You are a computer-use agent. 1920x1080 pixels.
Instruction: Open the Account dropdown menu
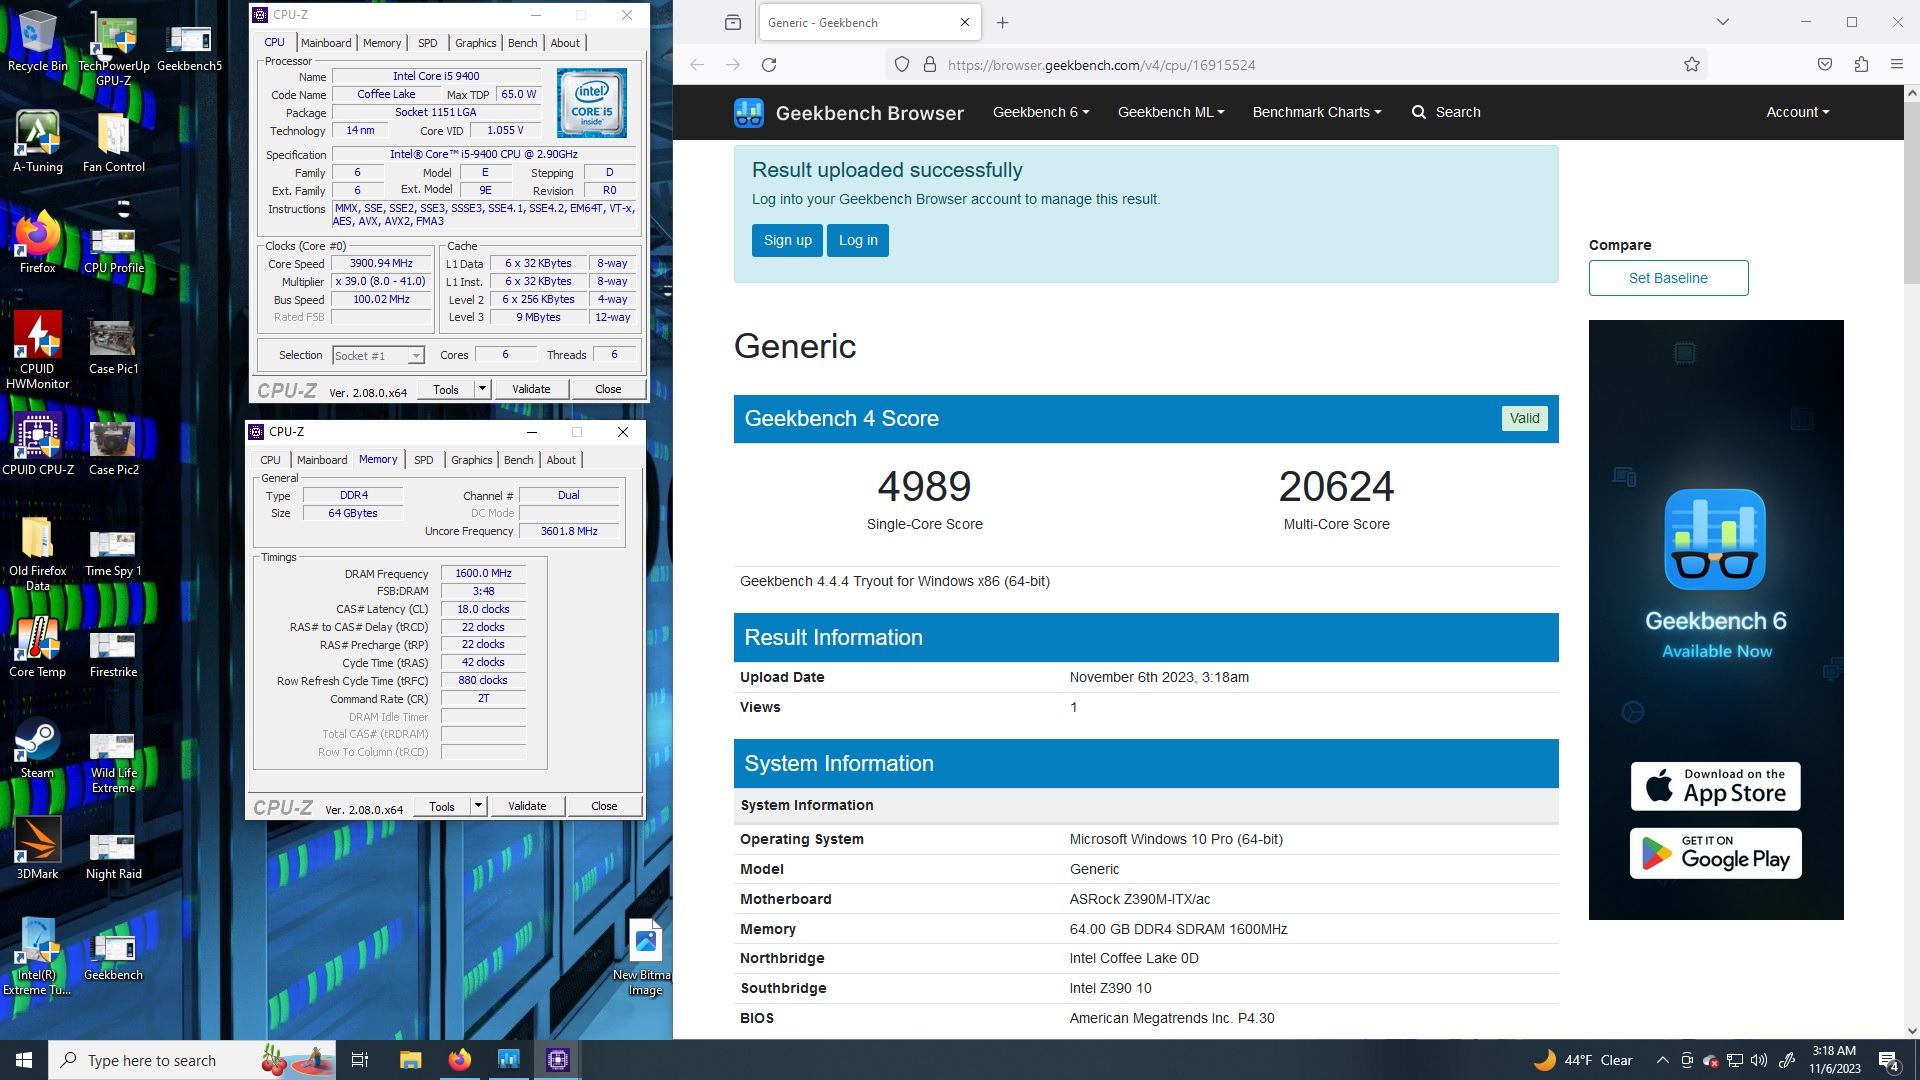click(1797, 112)
